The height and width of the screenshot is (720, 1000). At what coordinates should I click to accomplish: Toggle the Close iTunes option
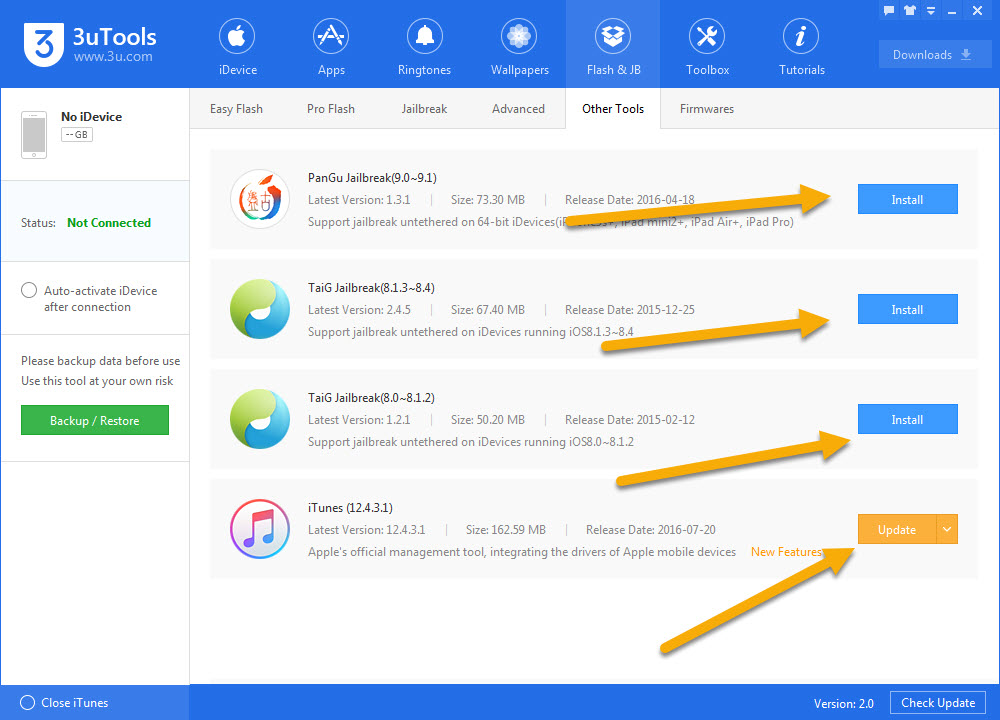point(27,702)
